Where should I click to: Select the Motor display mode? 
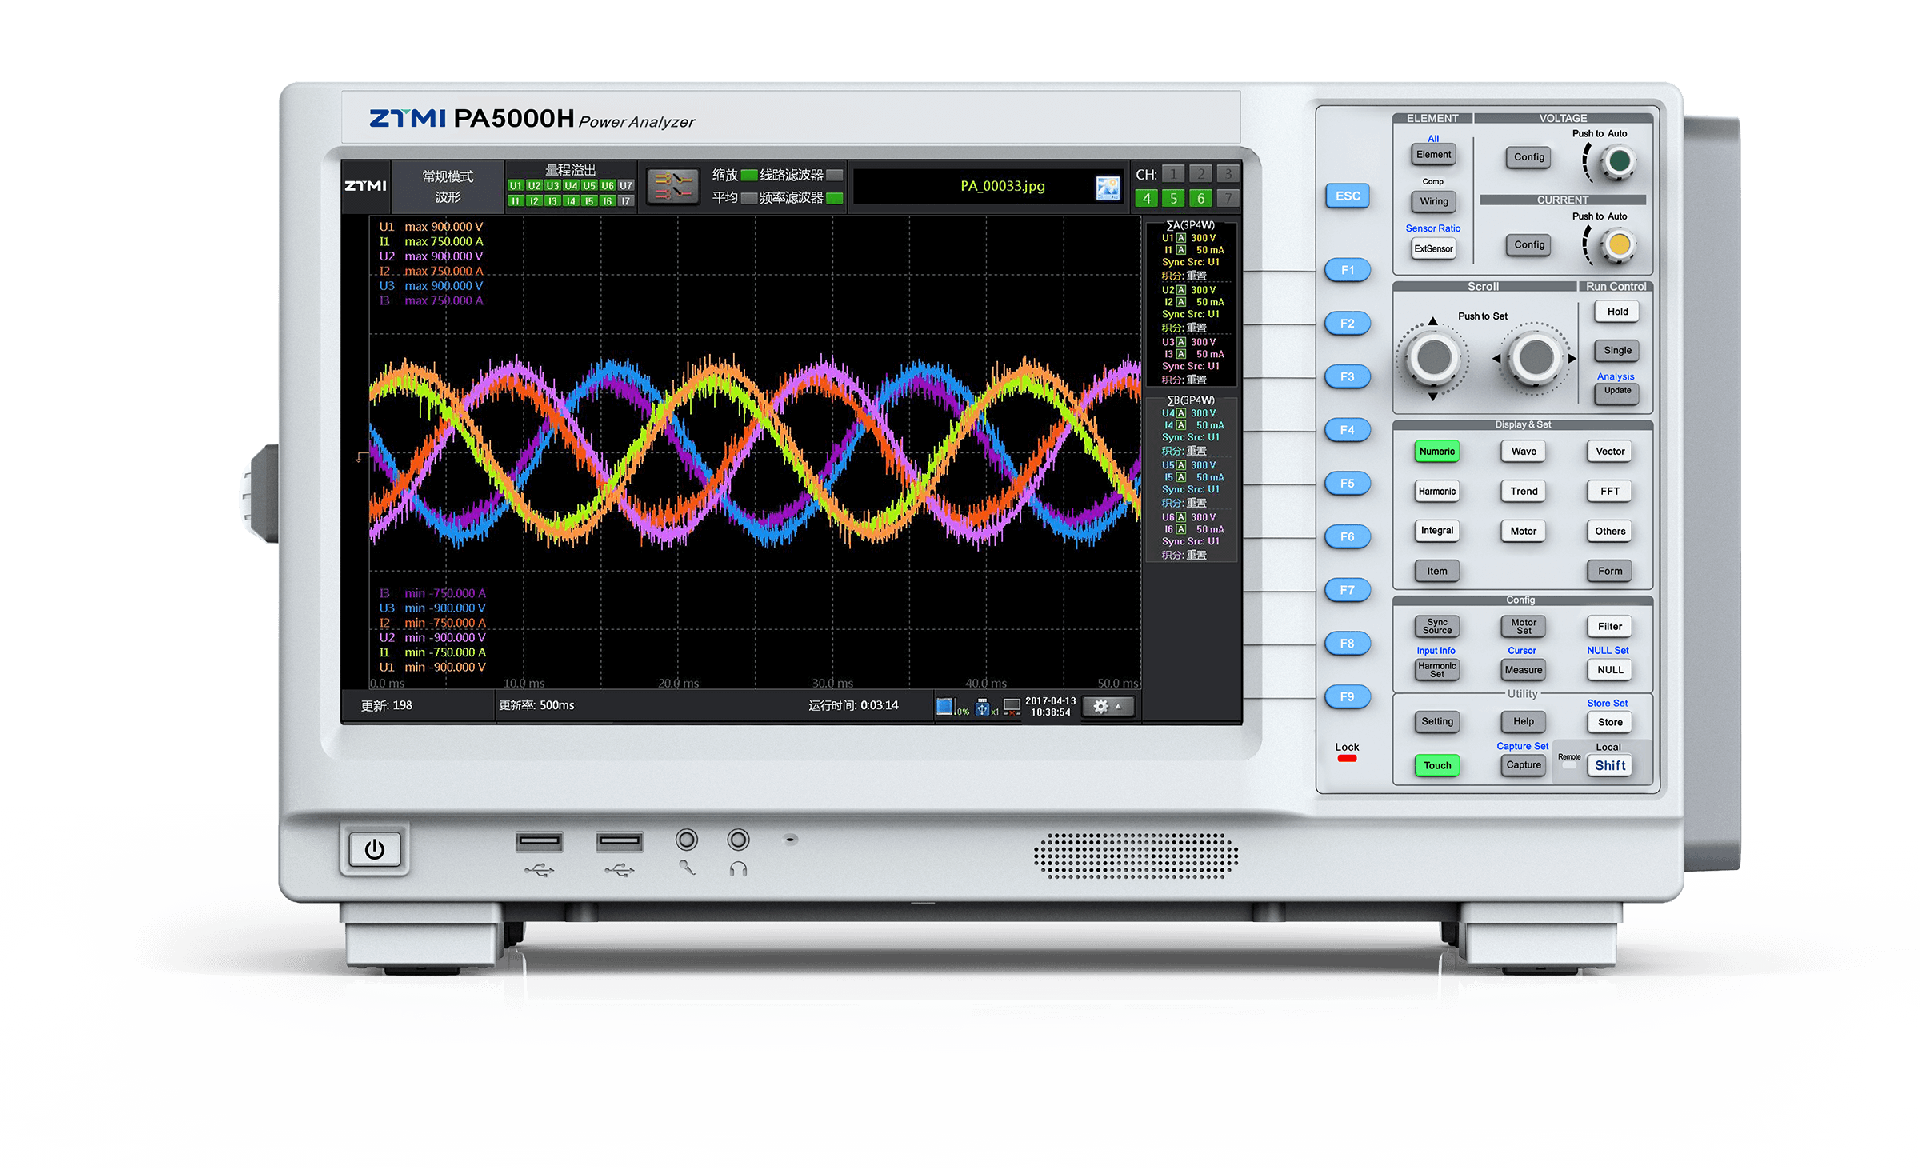[x=1523, y=531]
